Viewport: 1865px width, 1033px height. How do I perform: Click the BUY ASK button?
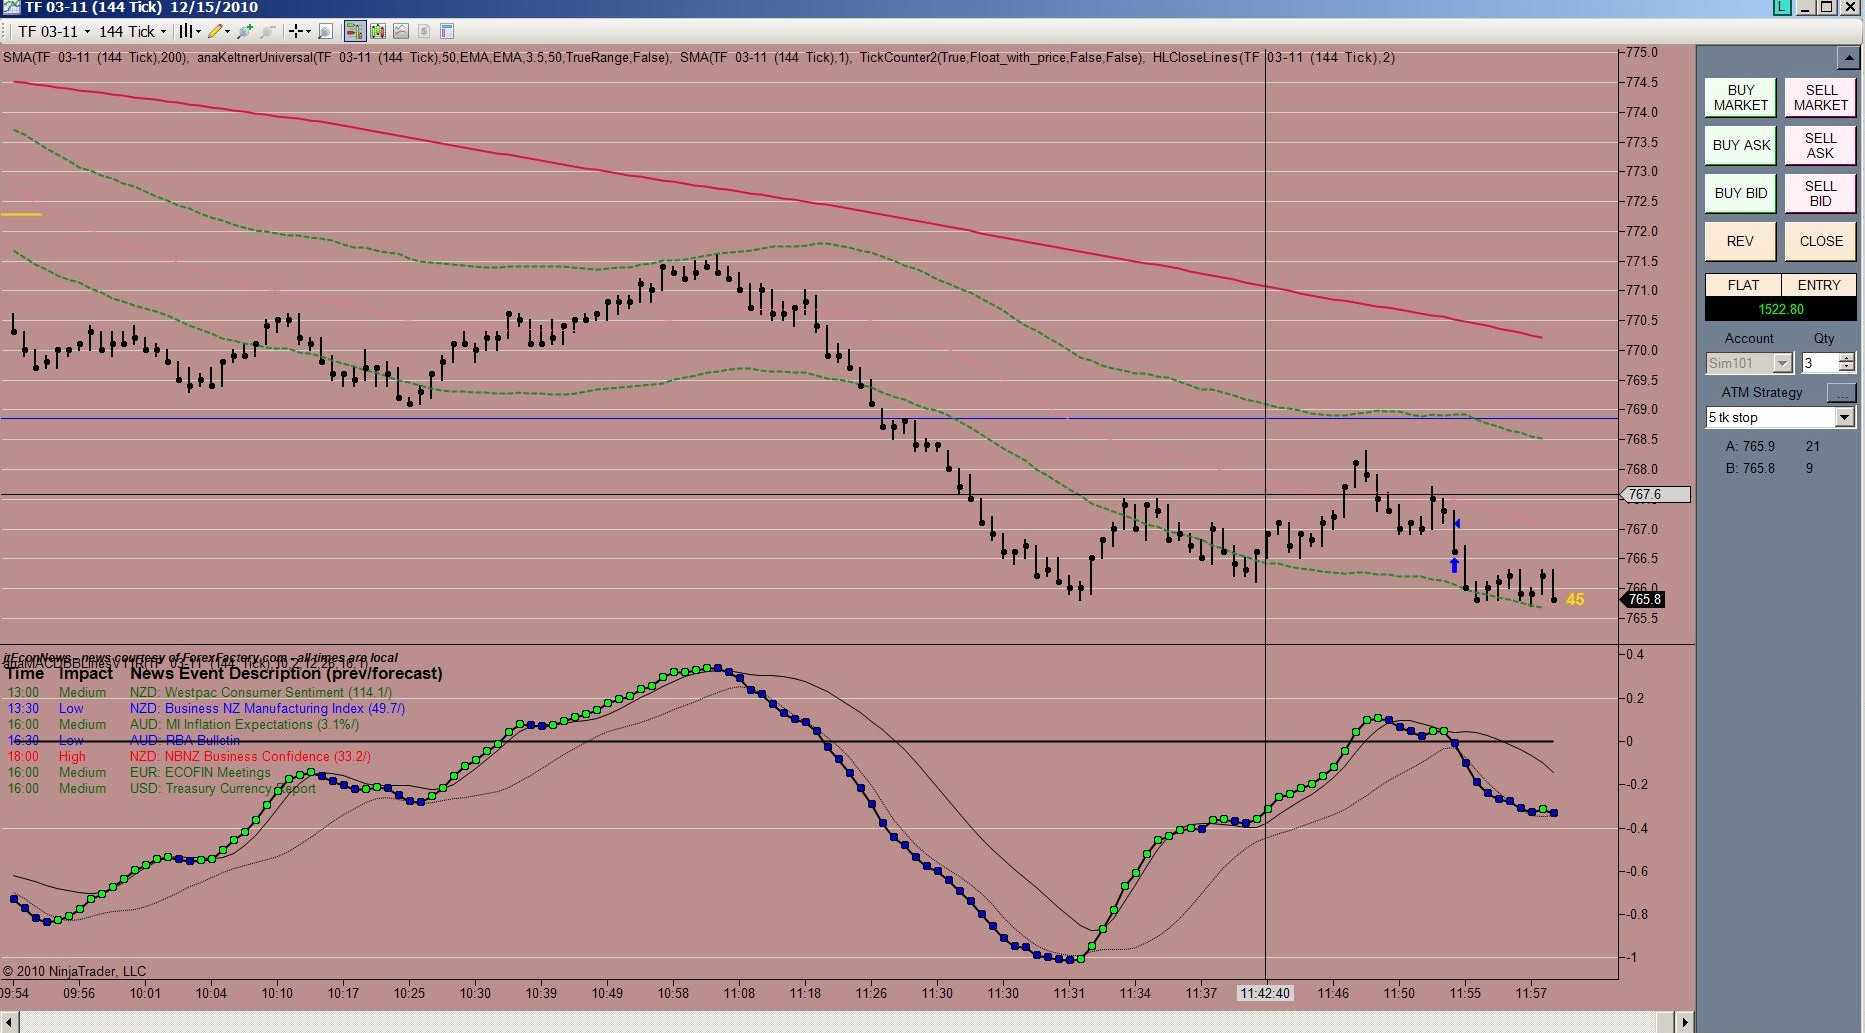1740,146
